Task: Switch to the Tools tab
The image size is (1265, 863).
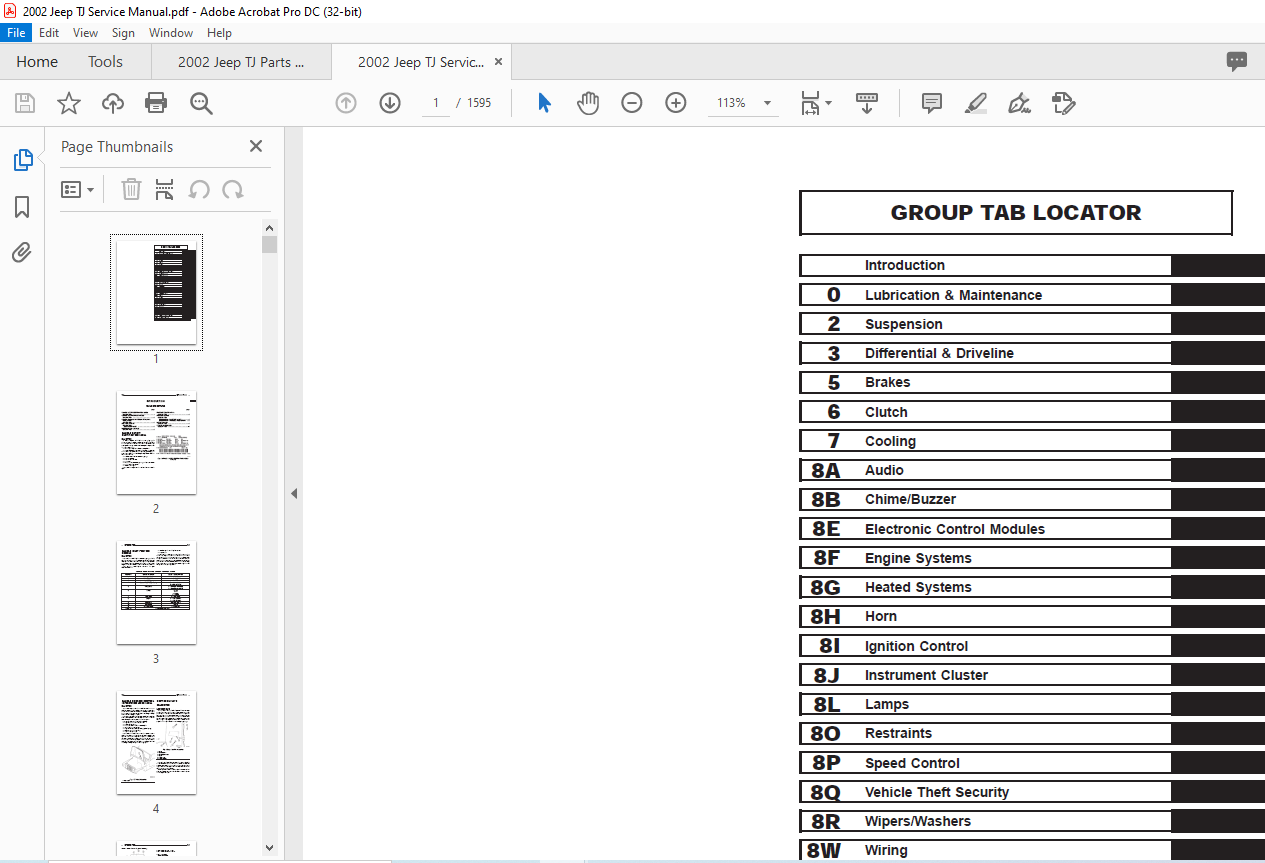Action: [105, 62]
